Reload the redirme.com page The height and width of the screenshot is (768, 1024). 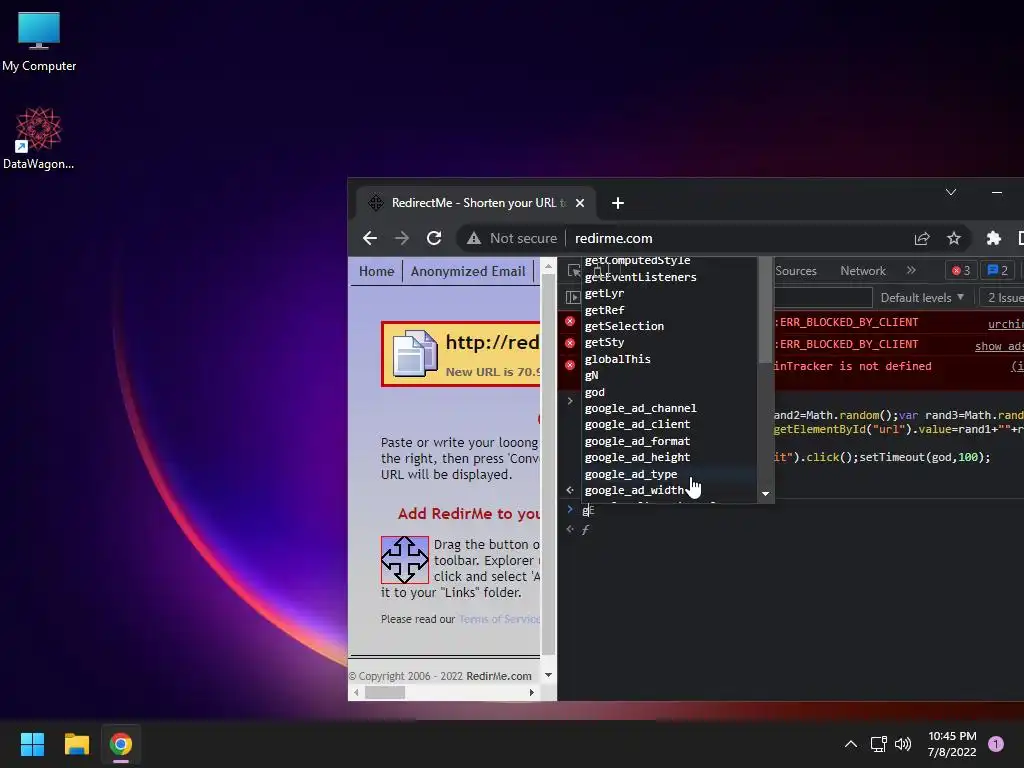tap(434, 238)
